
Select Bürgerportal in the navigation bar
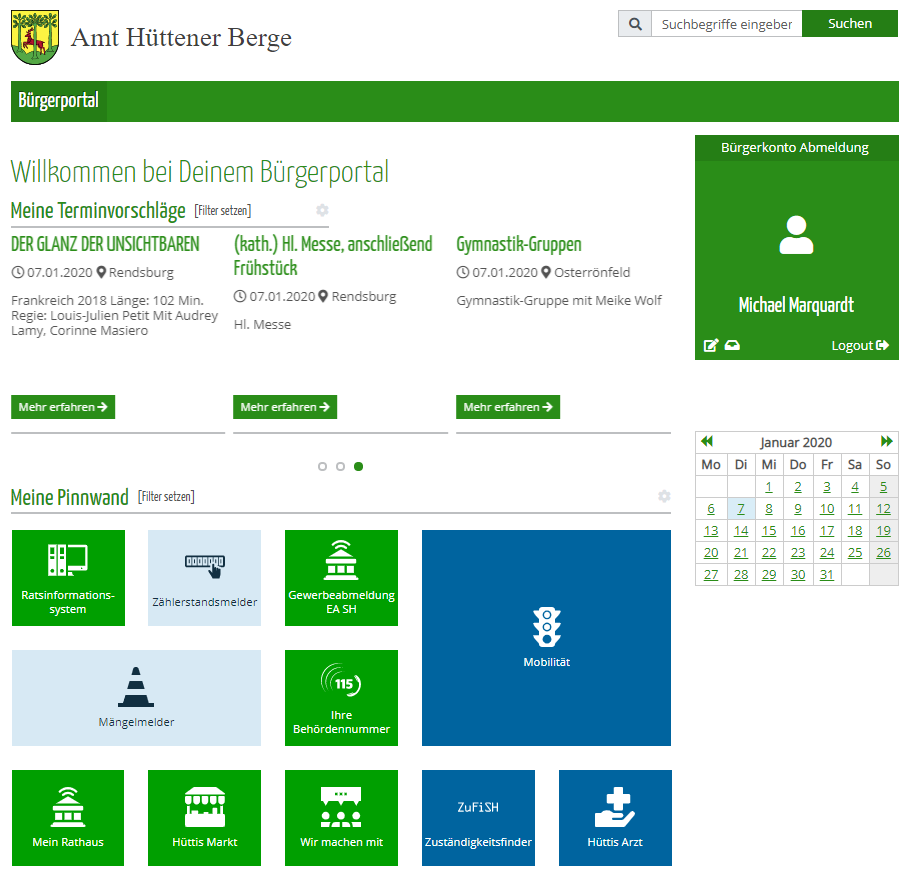click(57, 101)
